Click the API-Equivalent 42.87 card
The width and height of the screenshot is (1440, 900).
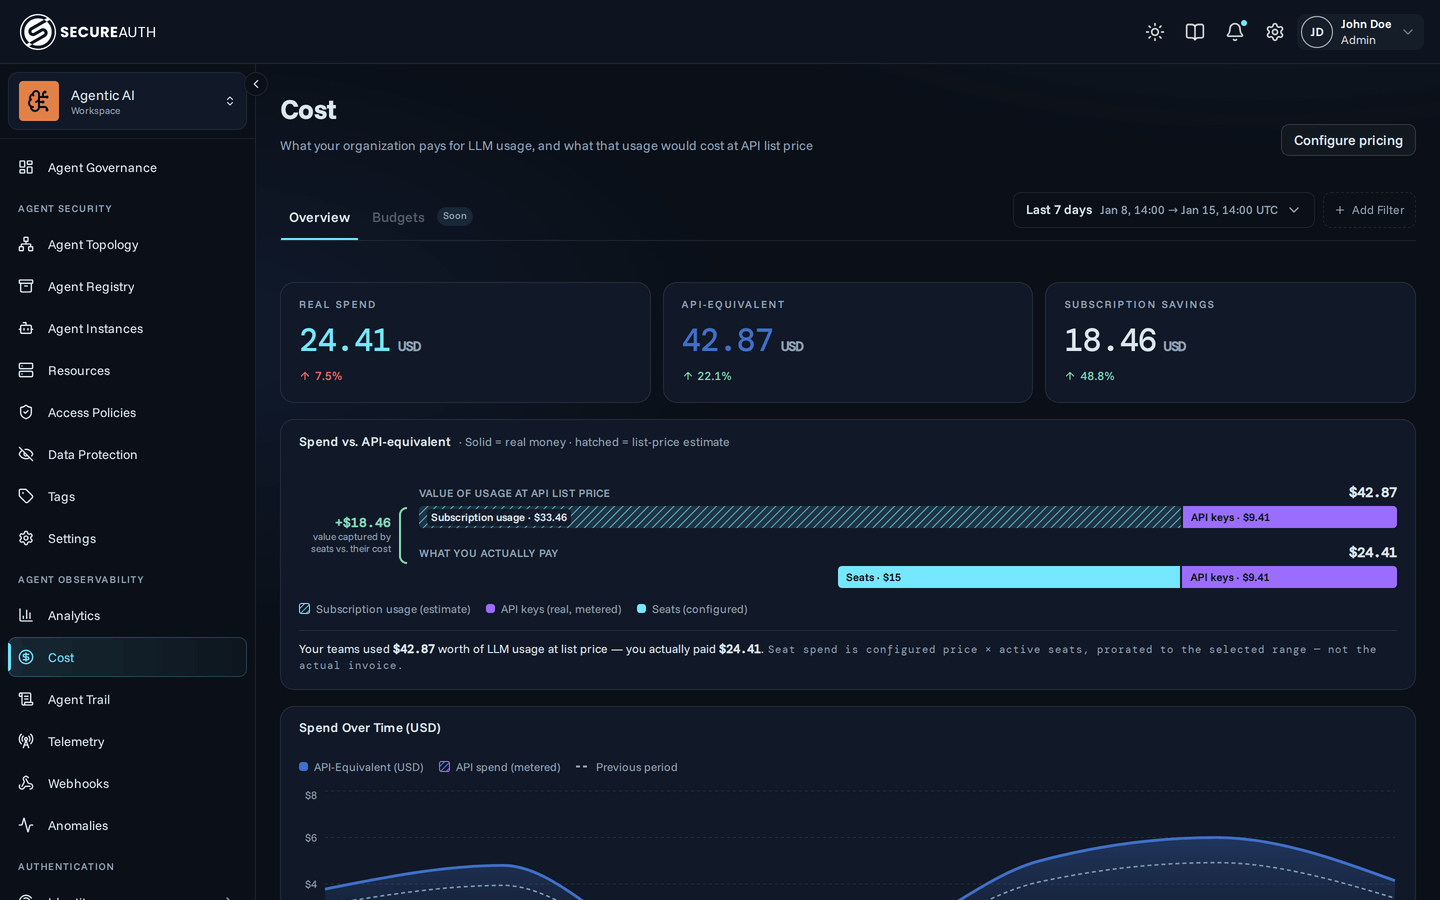pos(848,342)
